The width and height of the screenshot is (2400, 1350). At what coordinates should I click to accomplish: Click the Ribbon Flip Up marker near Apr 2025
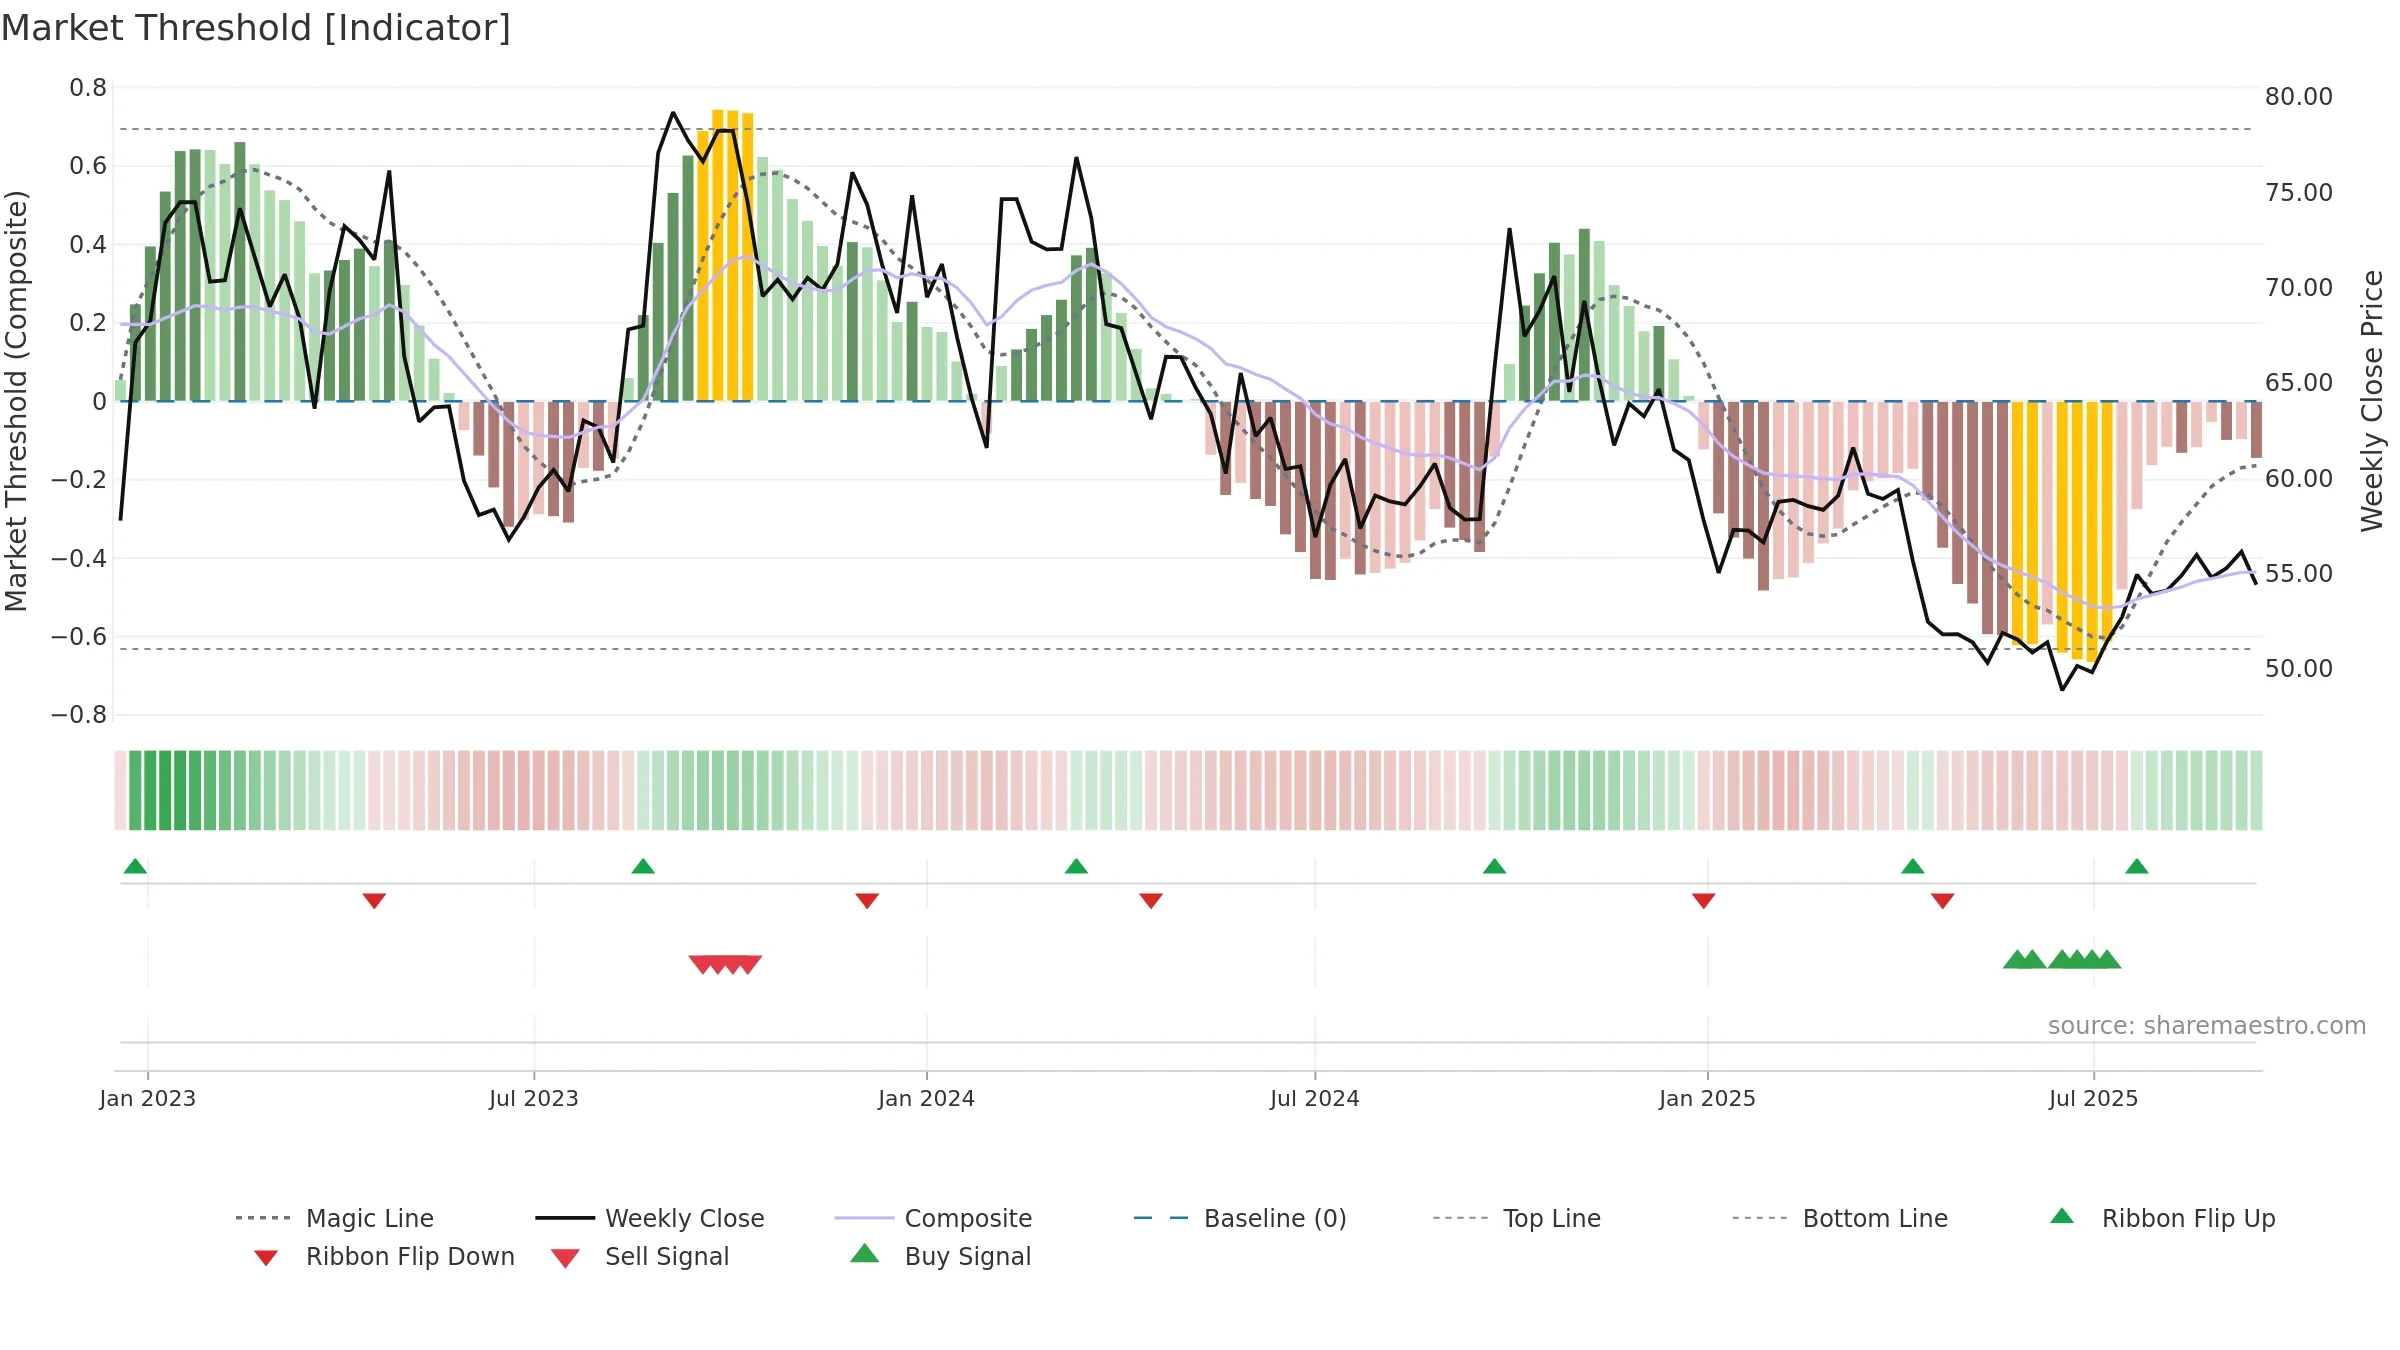click(1912, 866)
